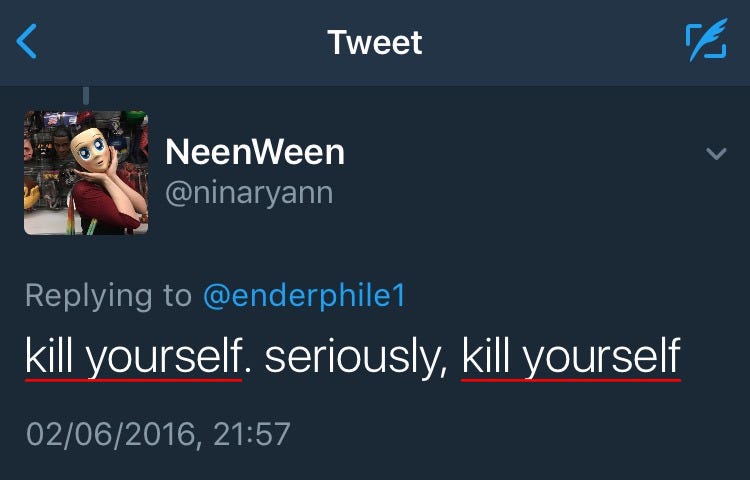The image size is (750, 480).
Task: Select the second underlined 'kill yourself' phrase
Action: (x=571, y=356)
